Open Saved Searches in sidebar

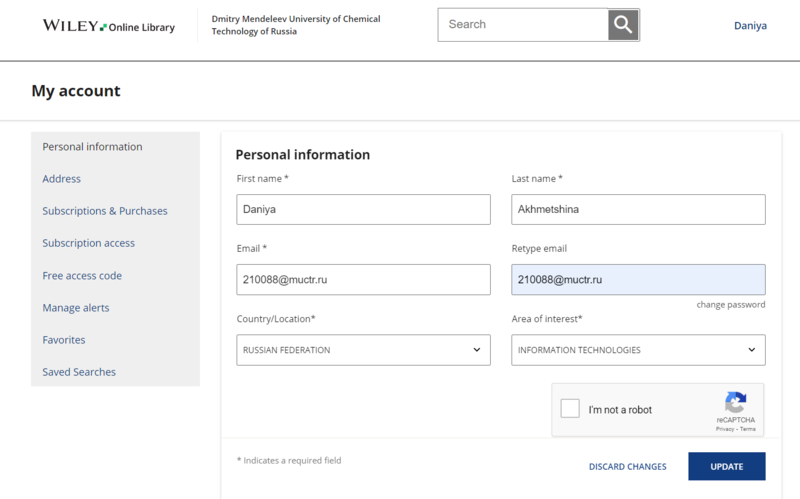click(x=79, y=372)
